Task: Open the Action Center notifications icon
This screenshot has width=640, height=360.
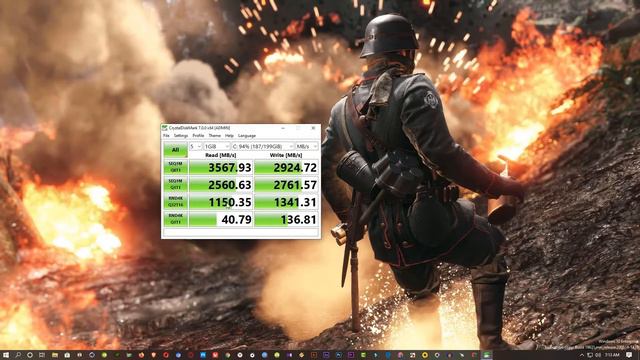Action: tap(629, 355)
